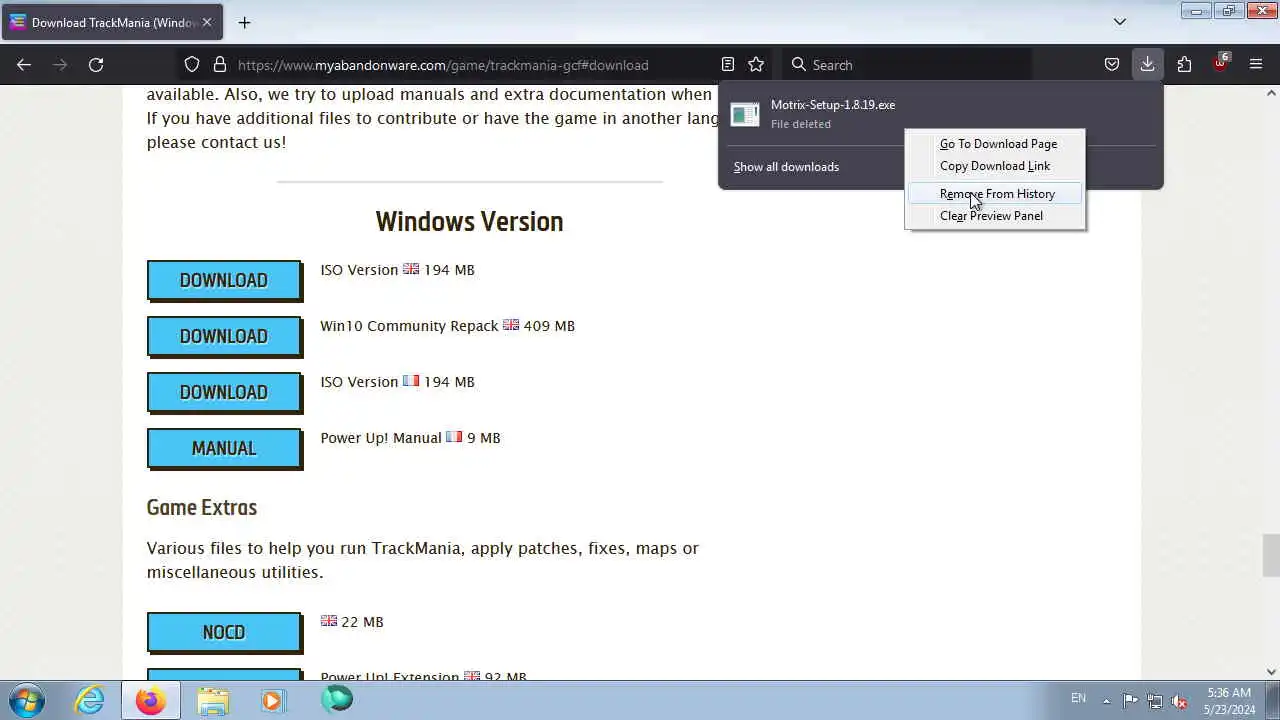Download the Win10 Community Repack
Image resolution: width=1280 pixels, height=720 pixels.
coord(224,337)
